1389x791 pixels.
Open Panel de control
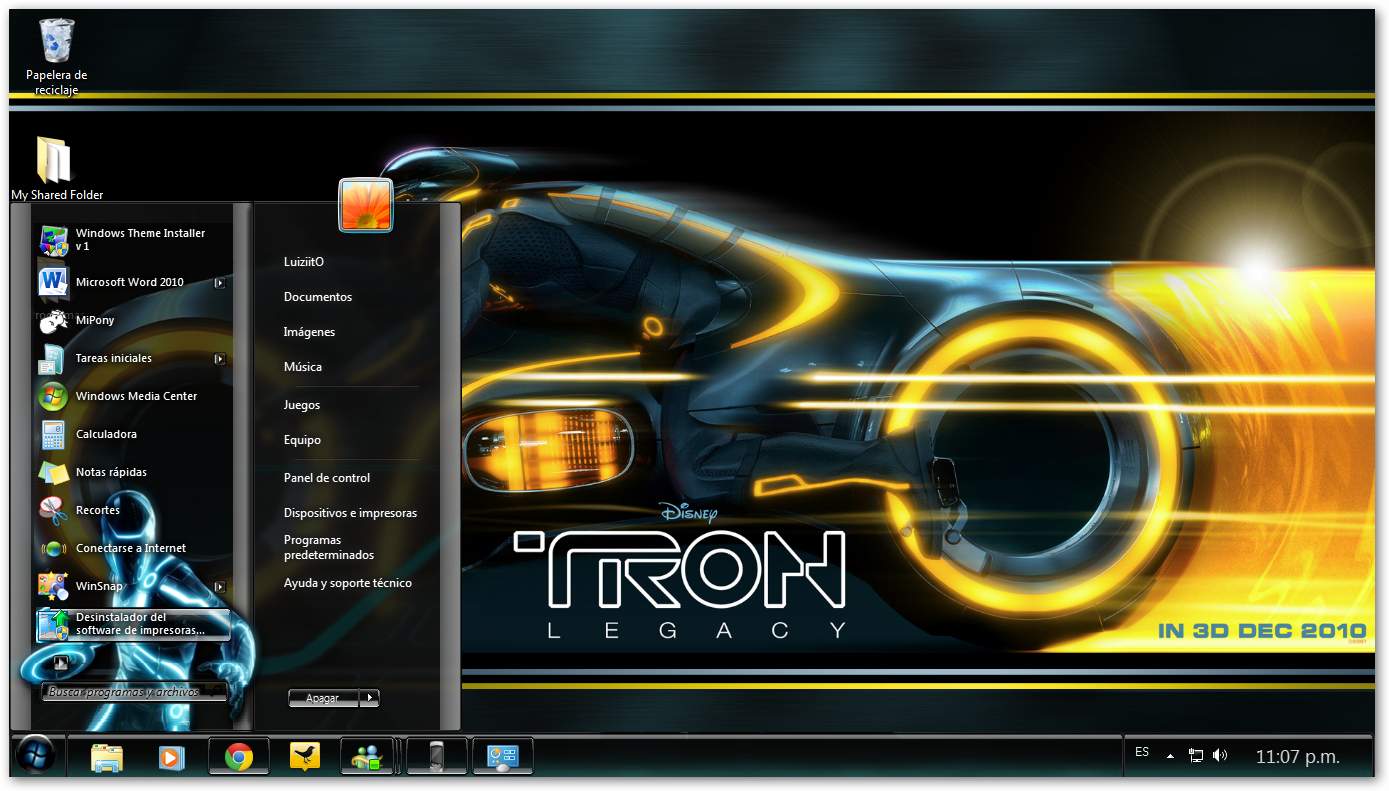tap(327, 478)
